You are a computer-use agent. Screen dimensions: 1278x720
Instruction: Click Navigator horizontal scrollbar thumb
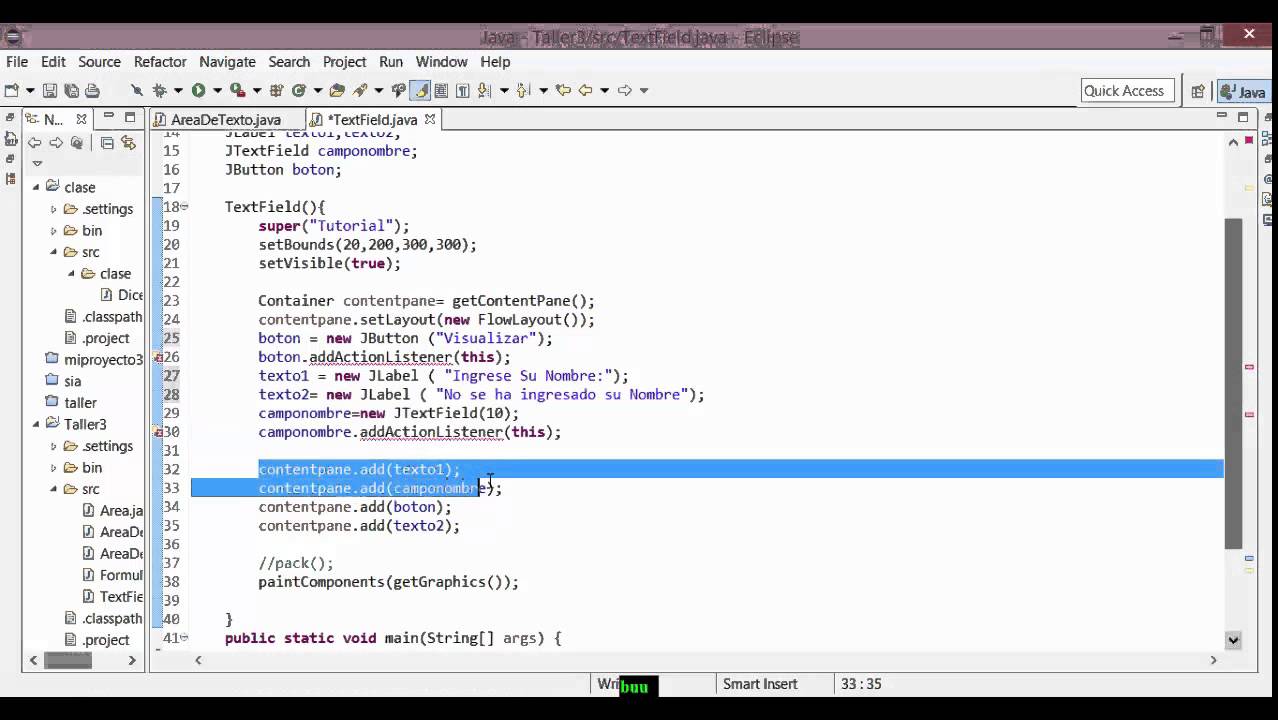point(69,660)
